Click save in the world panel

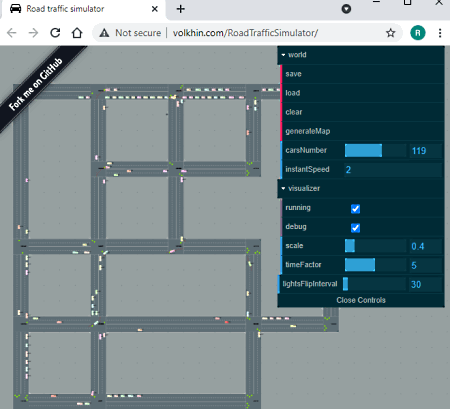pyautogui.click(x=362, y=74)
